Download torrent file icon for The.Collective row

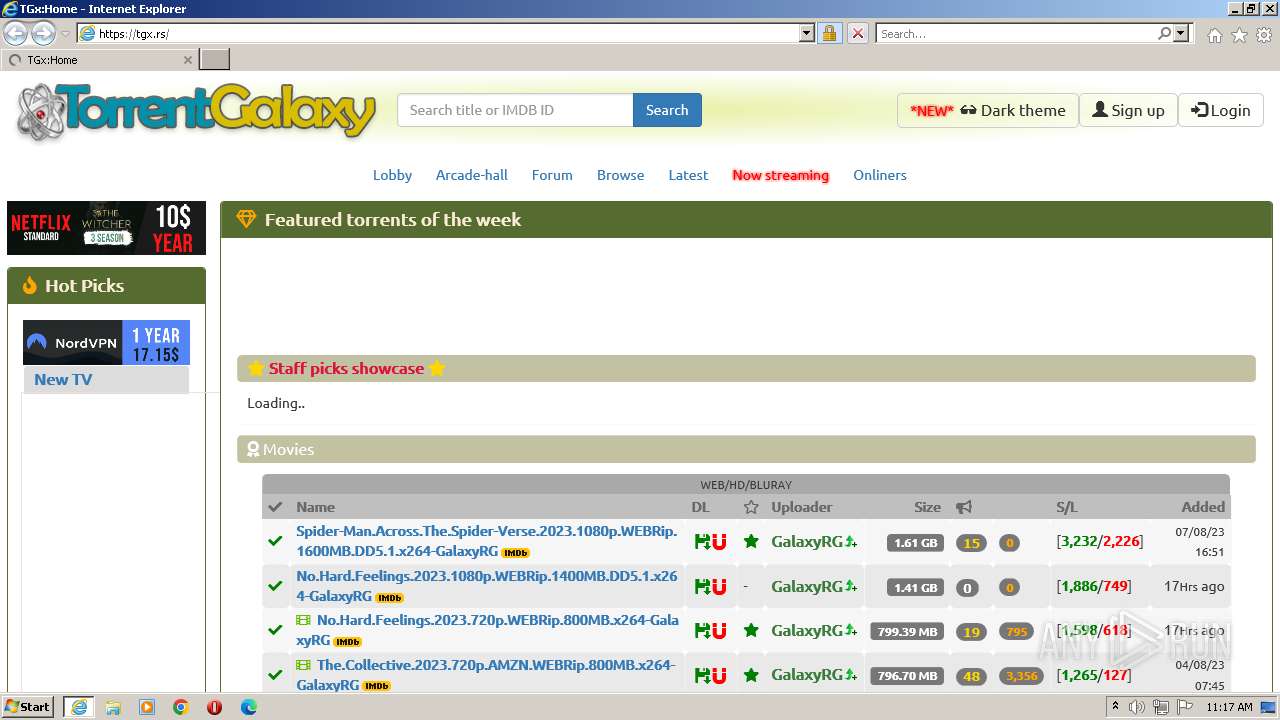pos(702,676)
